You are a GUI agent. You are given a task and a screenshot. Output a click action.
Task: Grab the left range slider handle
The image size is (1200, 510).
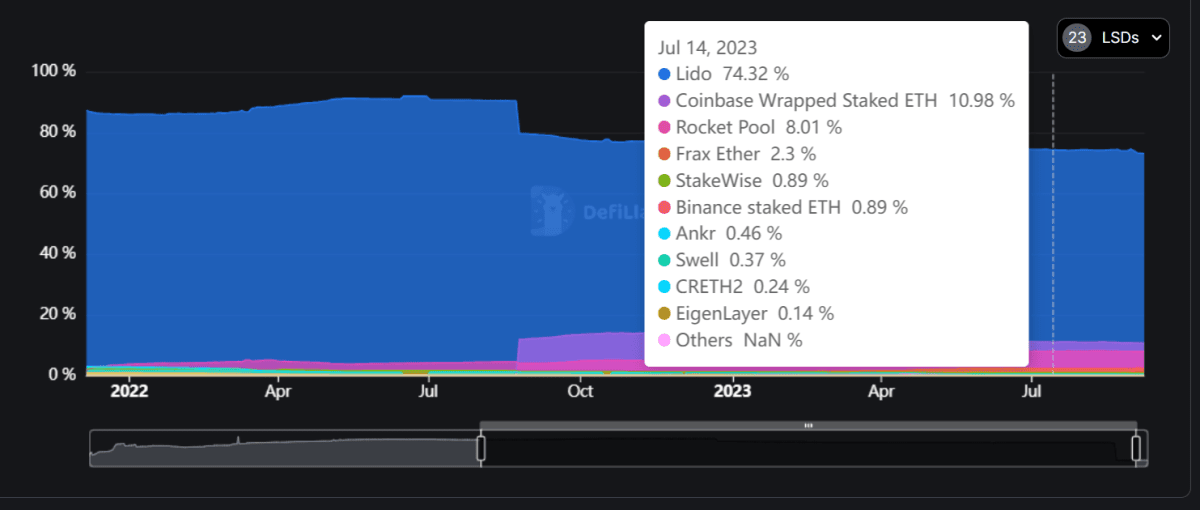coord(481,448)
